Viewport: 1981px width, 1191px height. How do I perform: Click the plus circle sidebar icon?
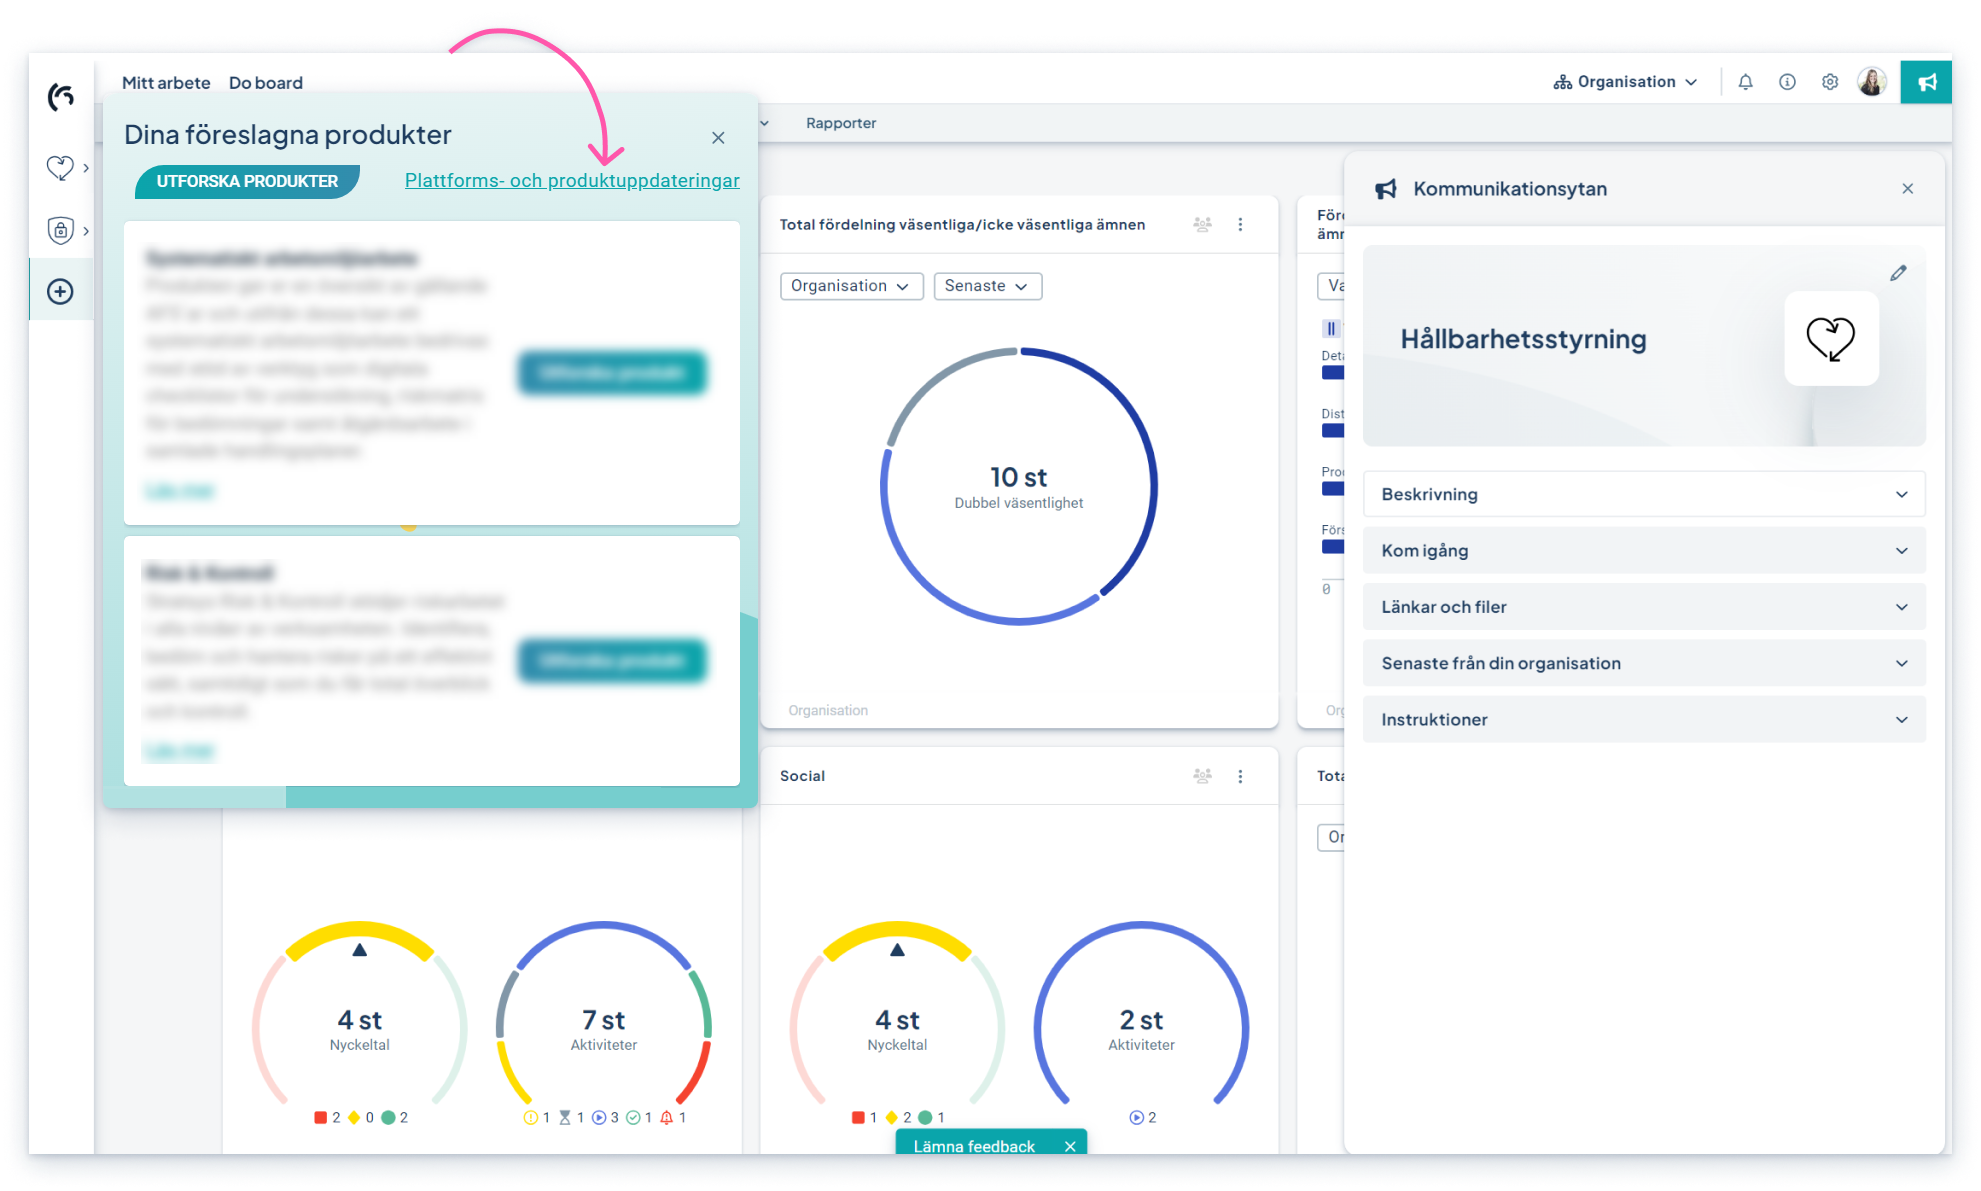tap(60, 292)
